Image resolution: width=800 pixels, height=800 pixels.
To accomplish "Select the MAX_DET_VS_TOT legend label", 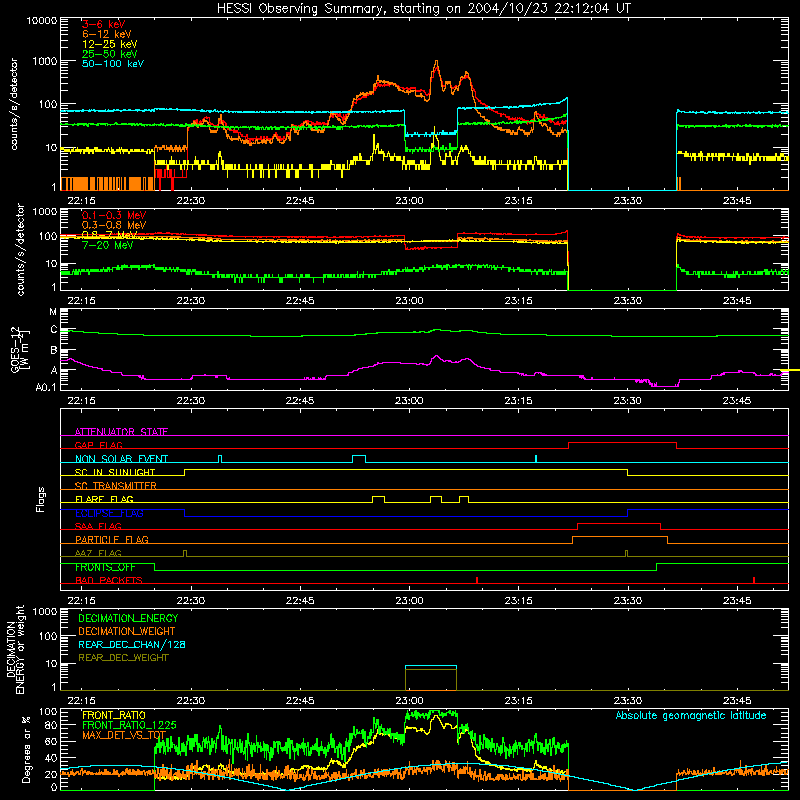I will [124, 735].
